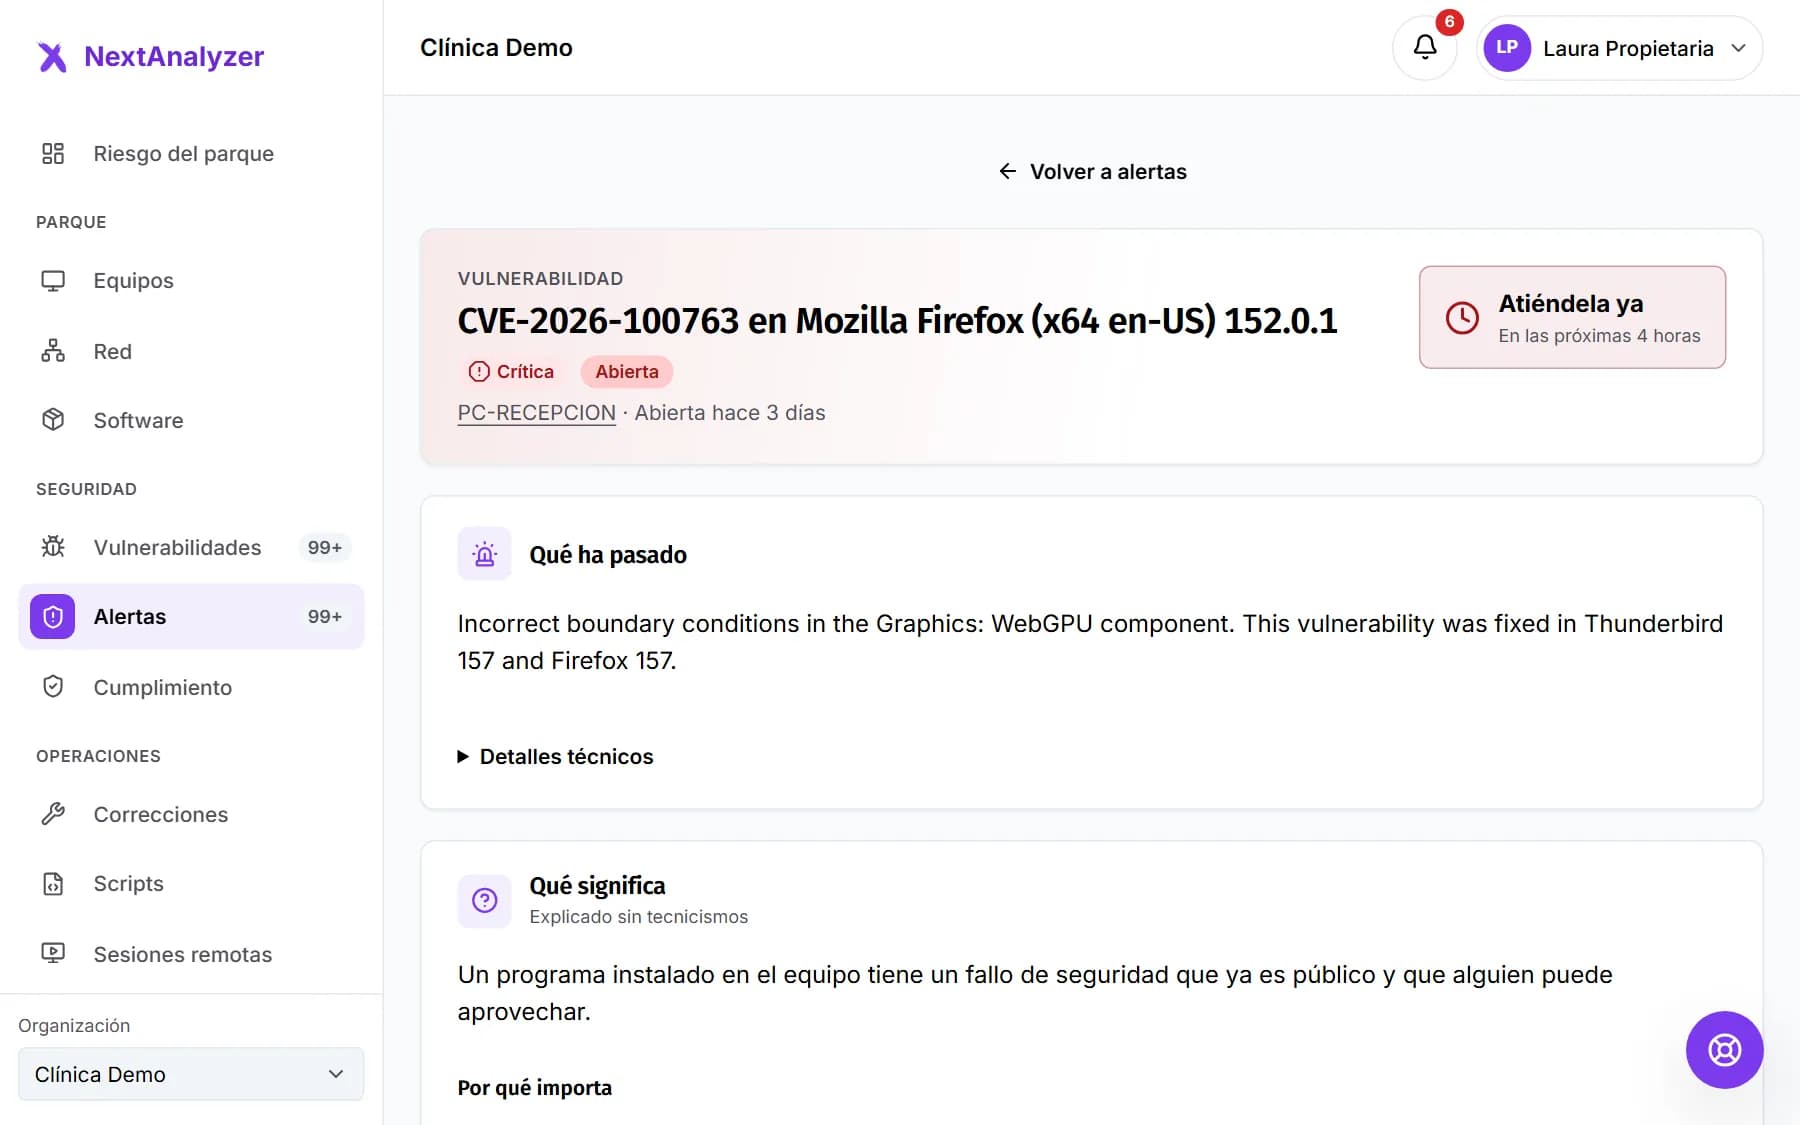1800x1125 pixels.
Task: Click the Red network icon
Action: [53, 351]
